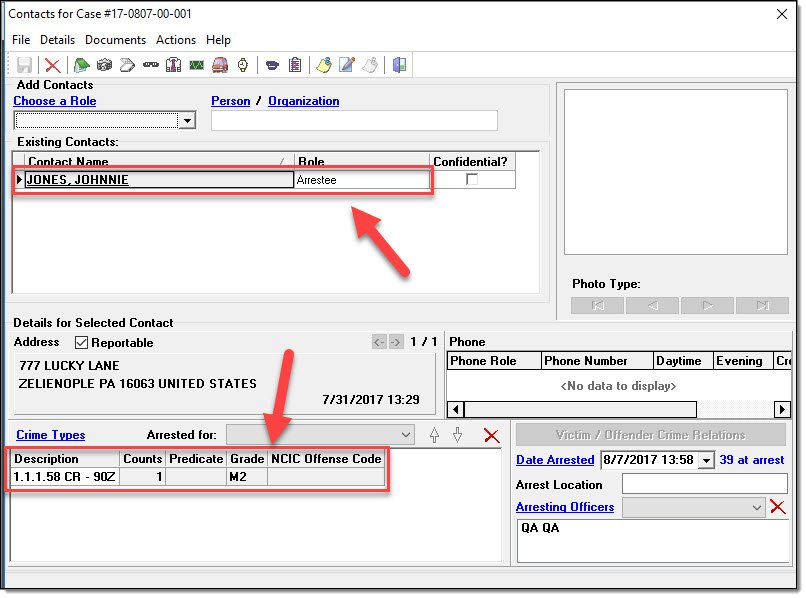Click the police cap officer toolbar icon
The width and height of the screenshot is (806, 598).
[x=272, y=66]
